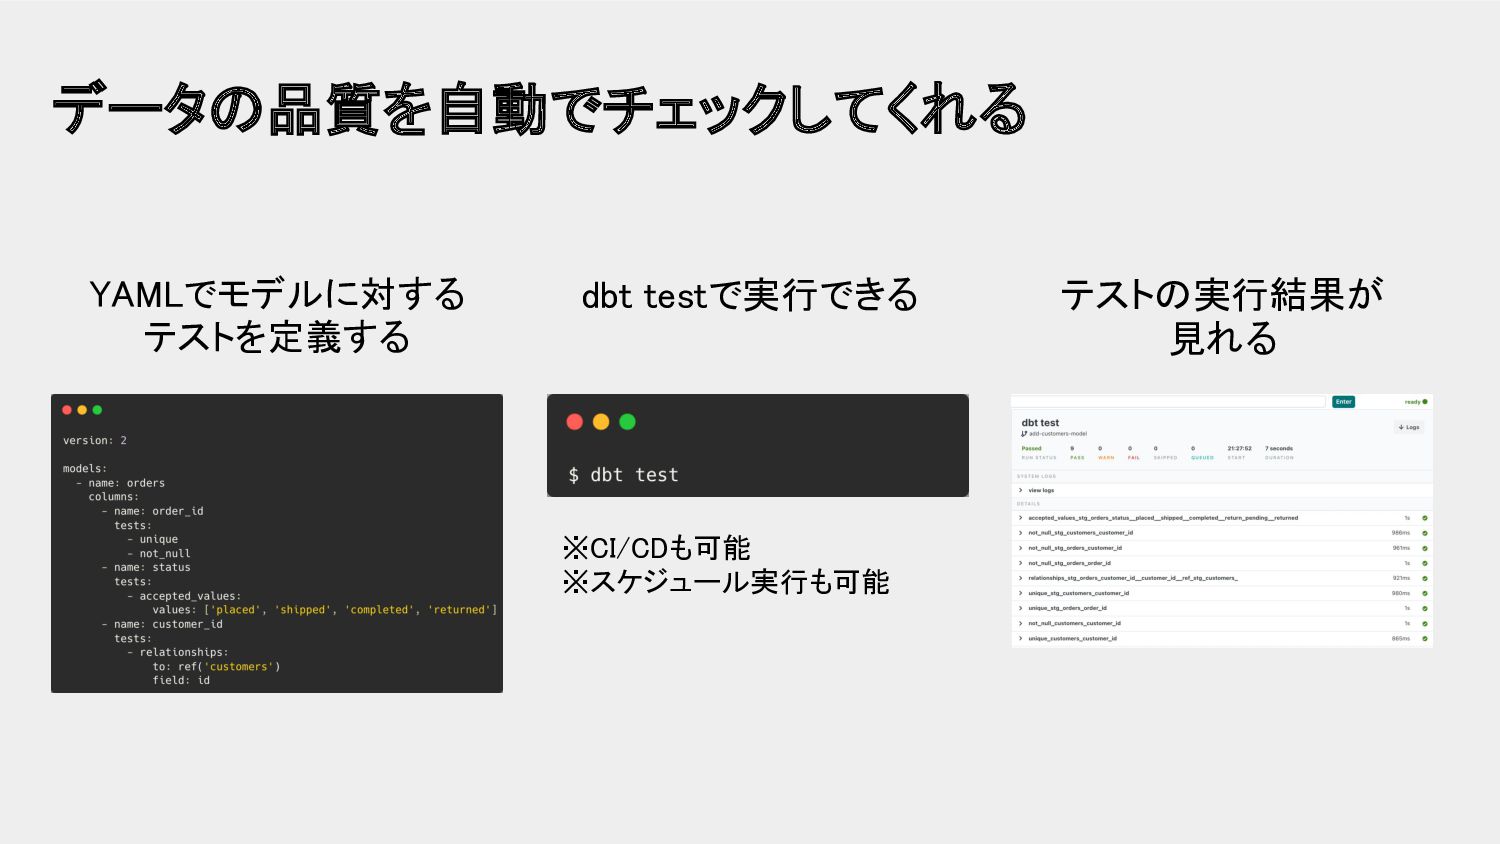Click unique_customers_customer_id test name
1500x844 pixels.
point(1072,638)
